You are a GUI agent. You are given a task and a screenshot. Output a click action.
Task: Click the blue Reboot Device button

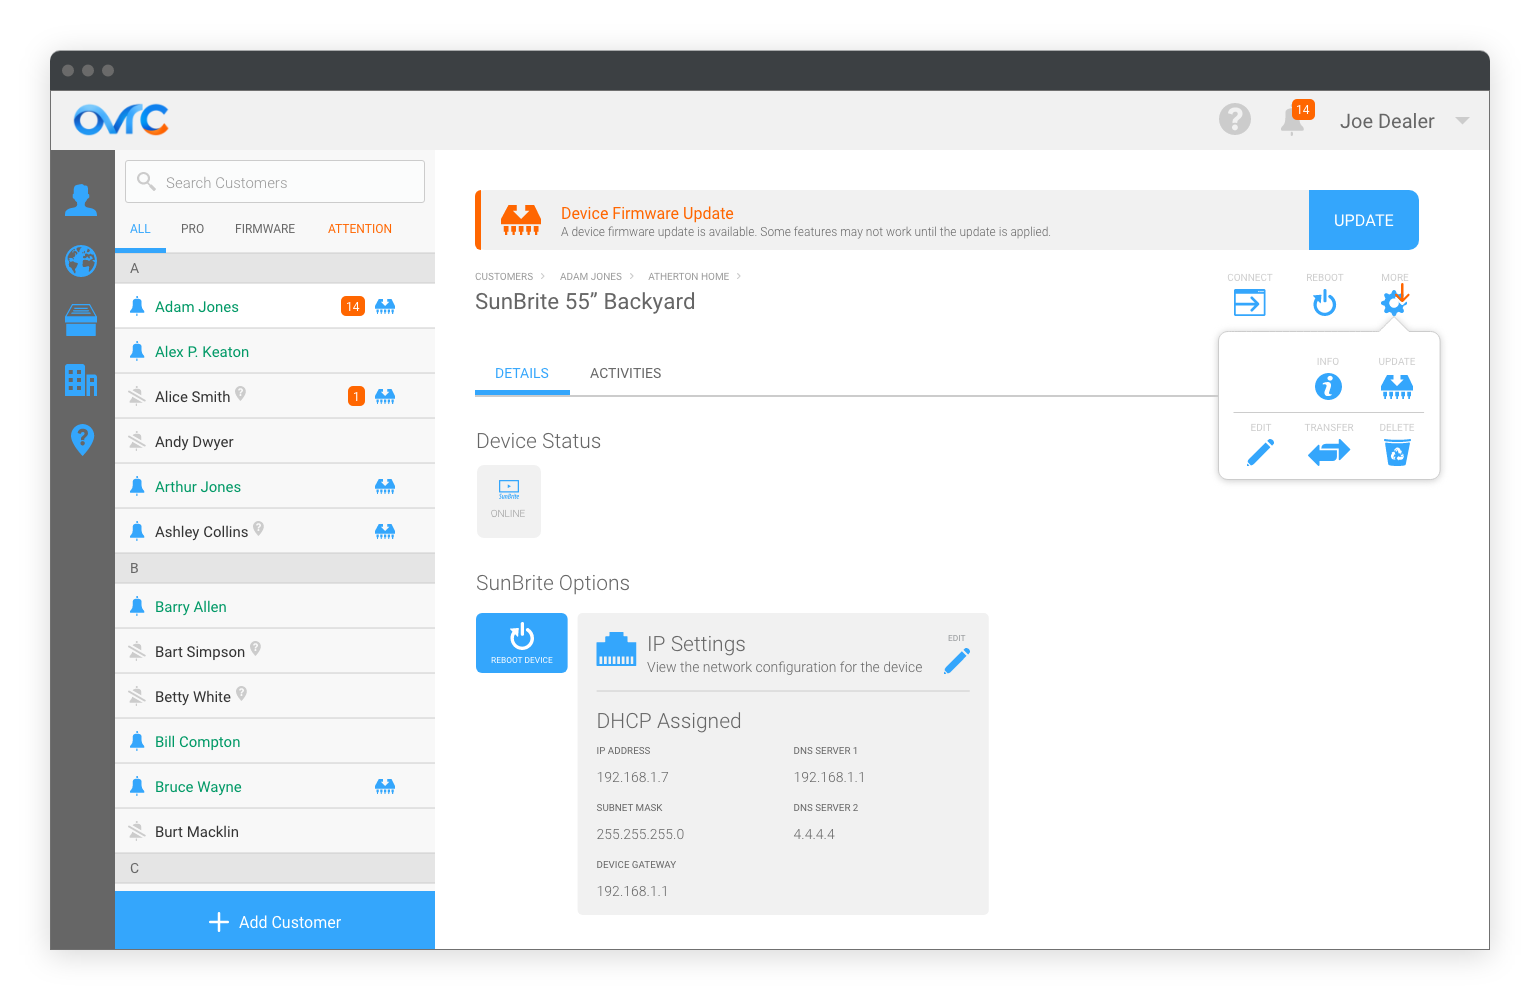[522, 643]
